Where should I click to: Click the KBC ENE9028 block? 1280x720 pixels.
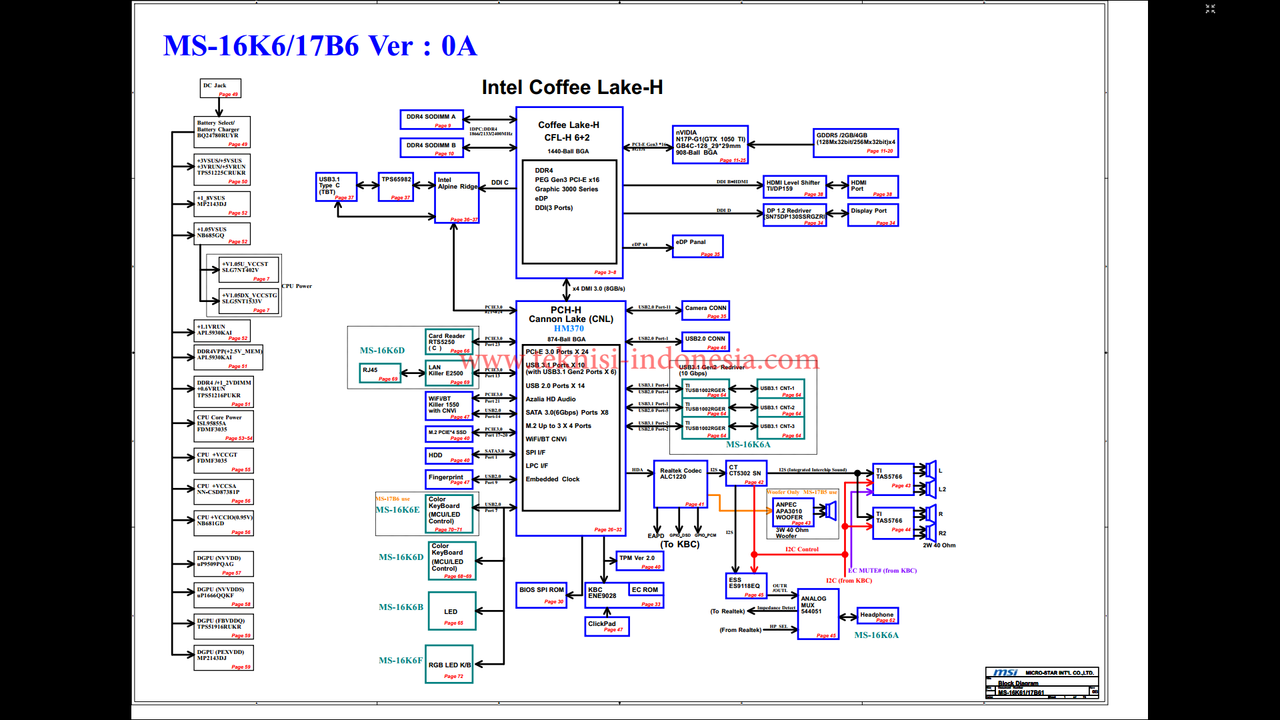tap(606, 595)
